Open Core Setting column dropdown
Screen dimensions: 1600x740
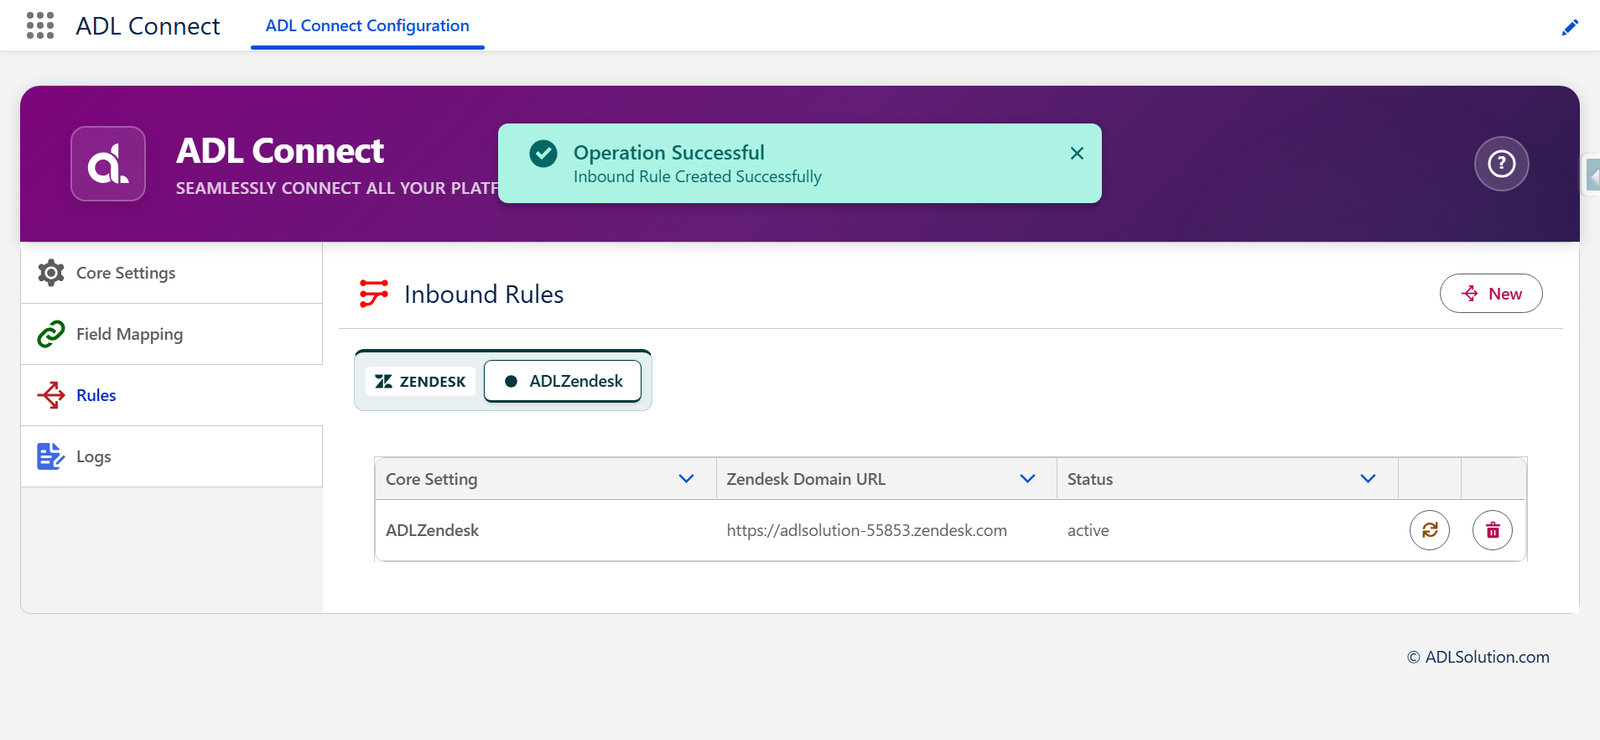[687, 479]
